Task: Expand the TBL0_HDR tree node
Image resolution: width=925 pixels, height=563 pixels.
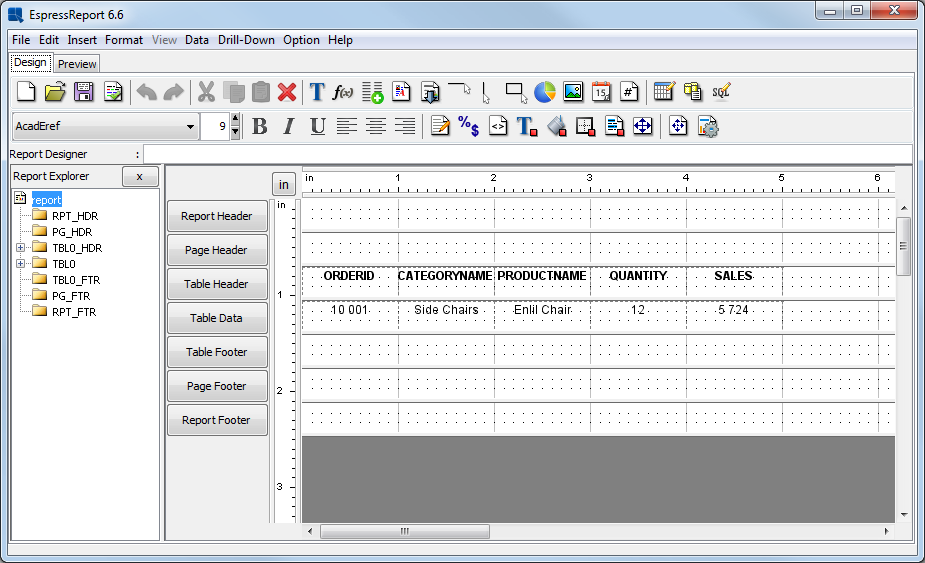Action: [20, 247]
